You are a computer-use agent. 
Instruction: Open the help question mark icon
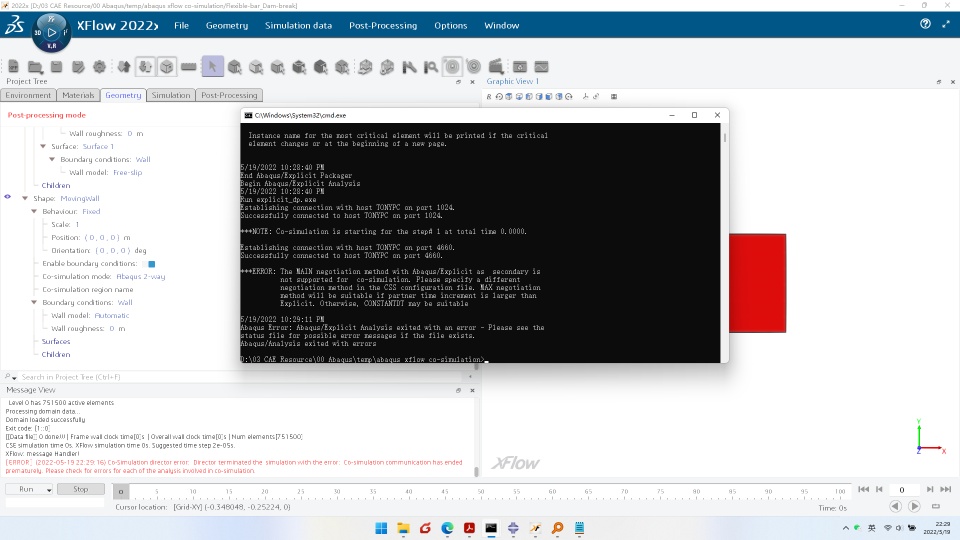pos(925,23)
